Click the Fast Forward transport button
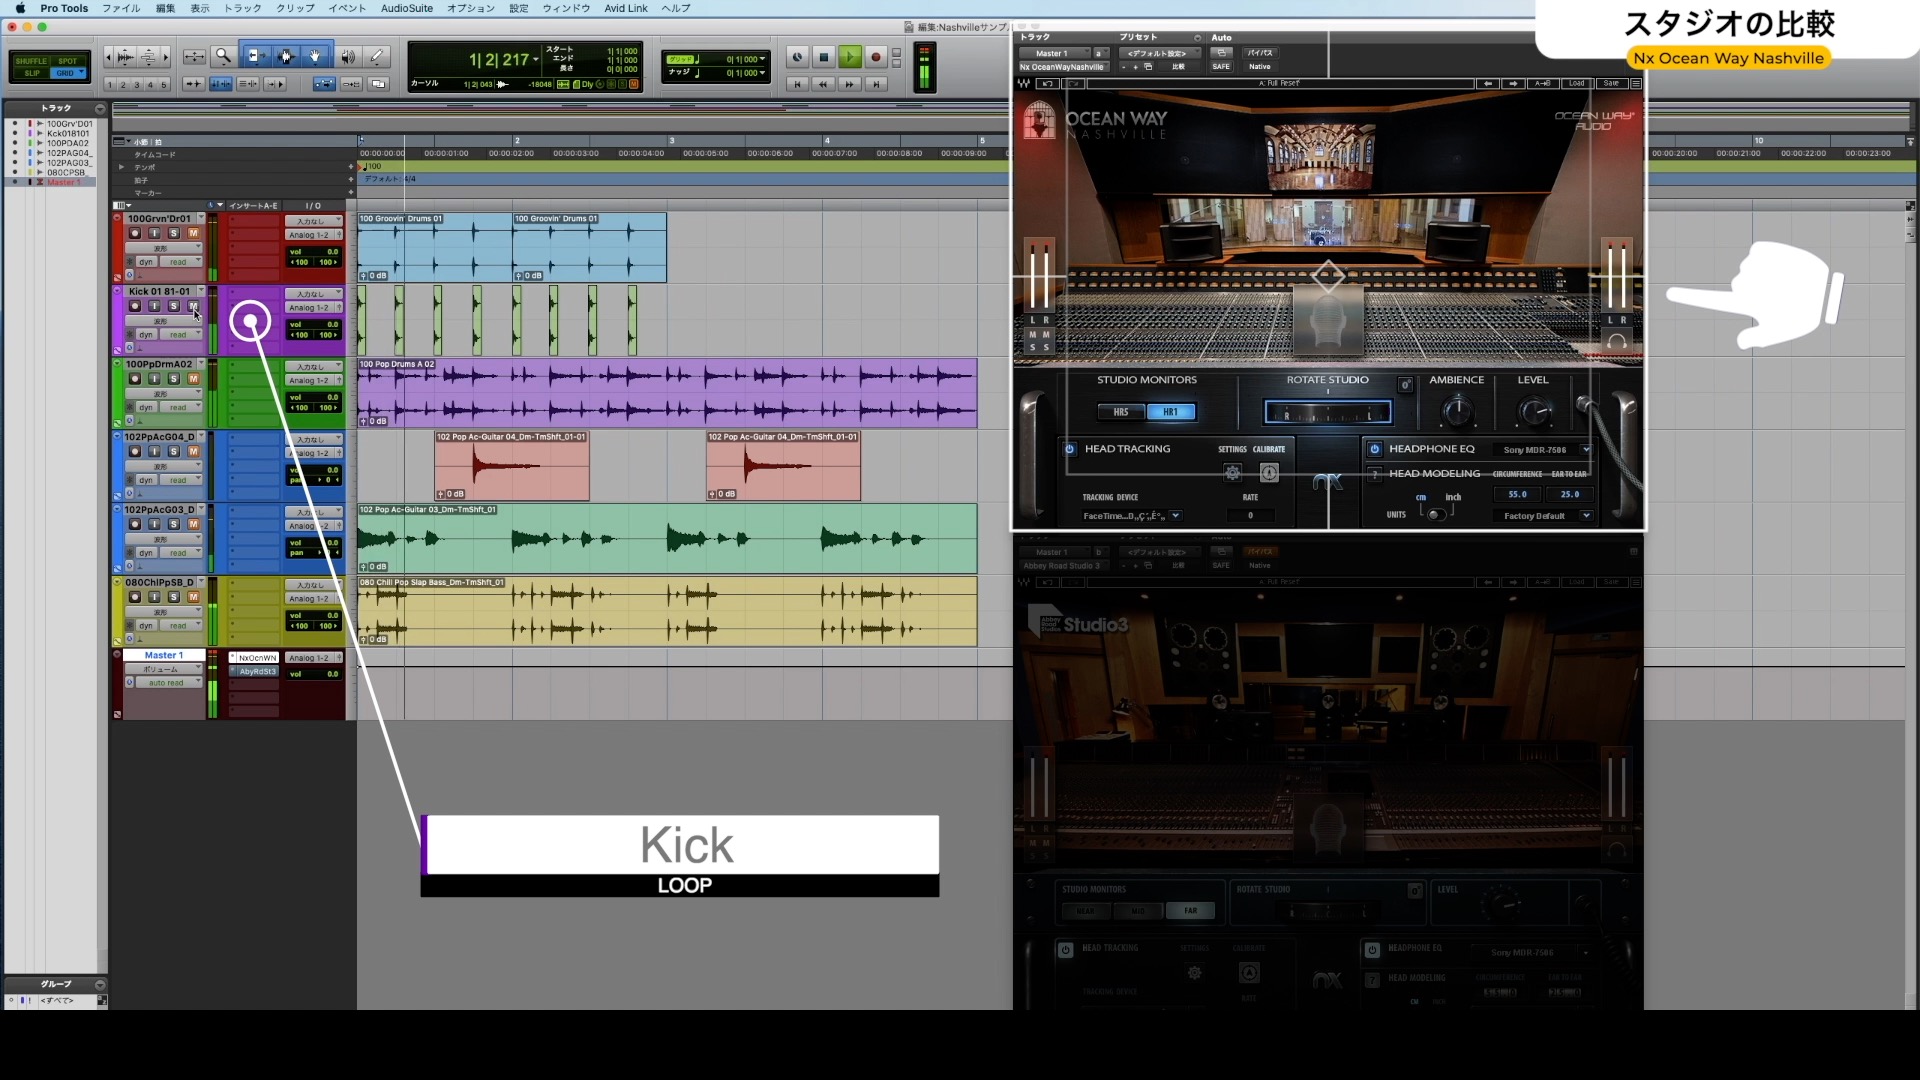Viewport: 1920px width, 1080px height. coord(849,84)
